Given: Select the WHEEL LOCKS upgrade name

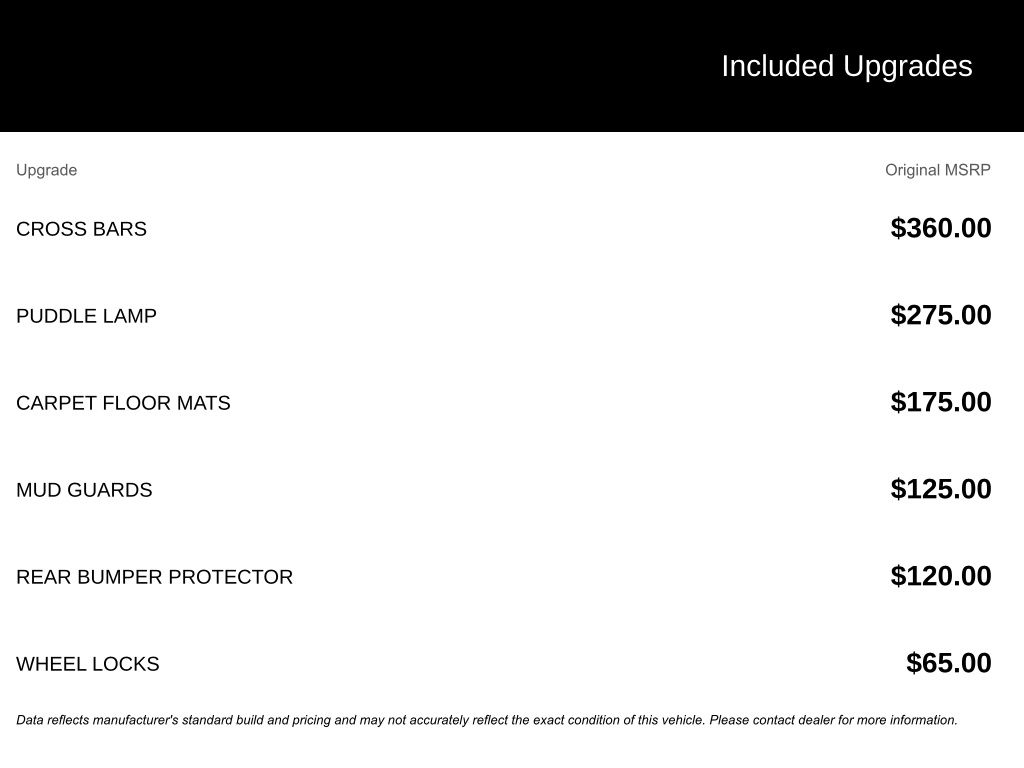Looking at the screenshot, I should pos(87,664).
